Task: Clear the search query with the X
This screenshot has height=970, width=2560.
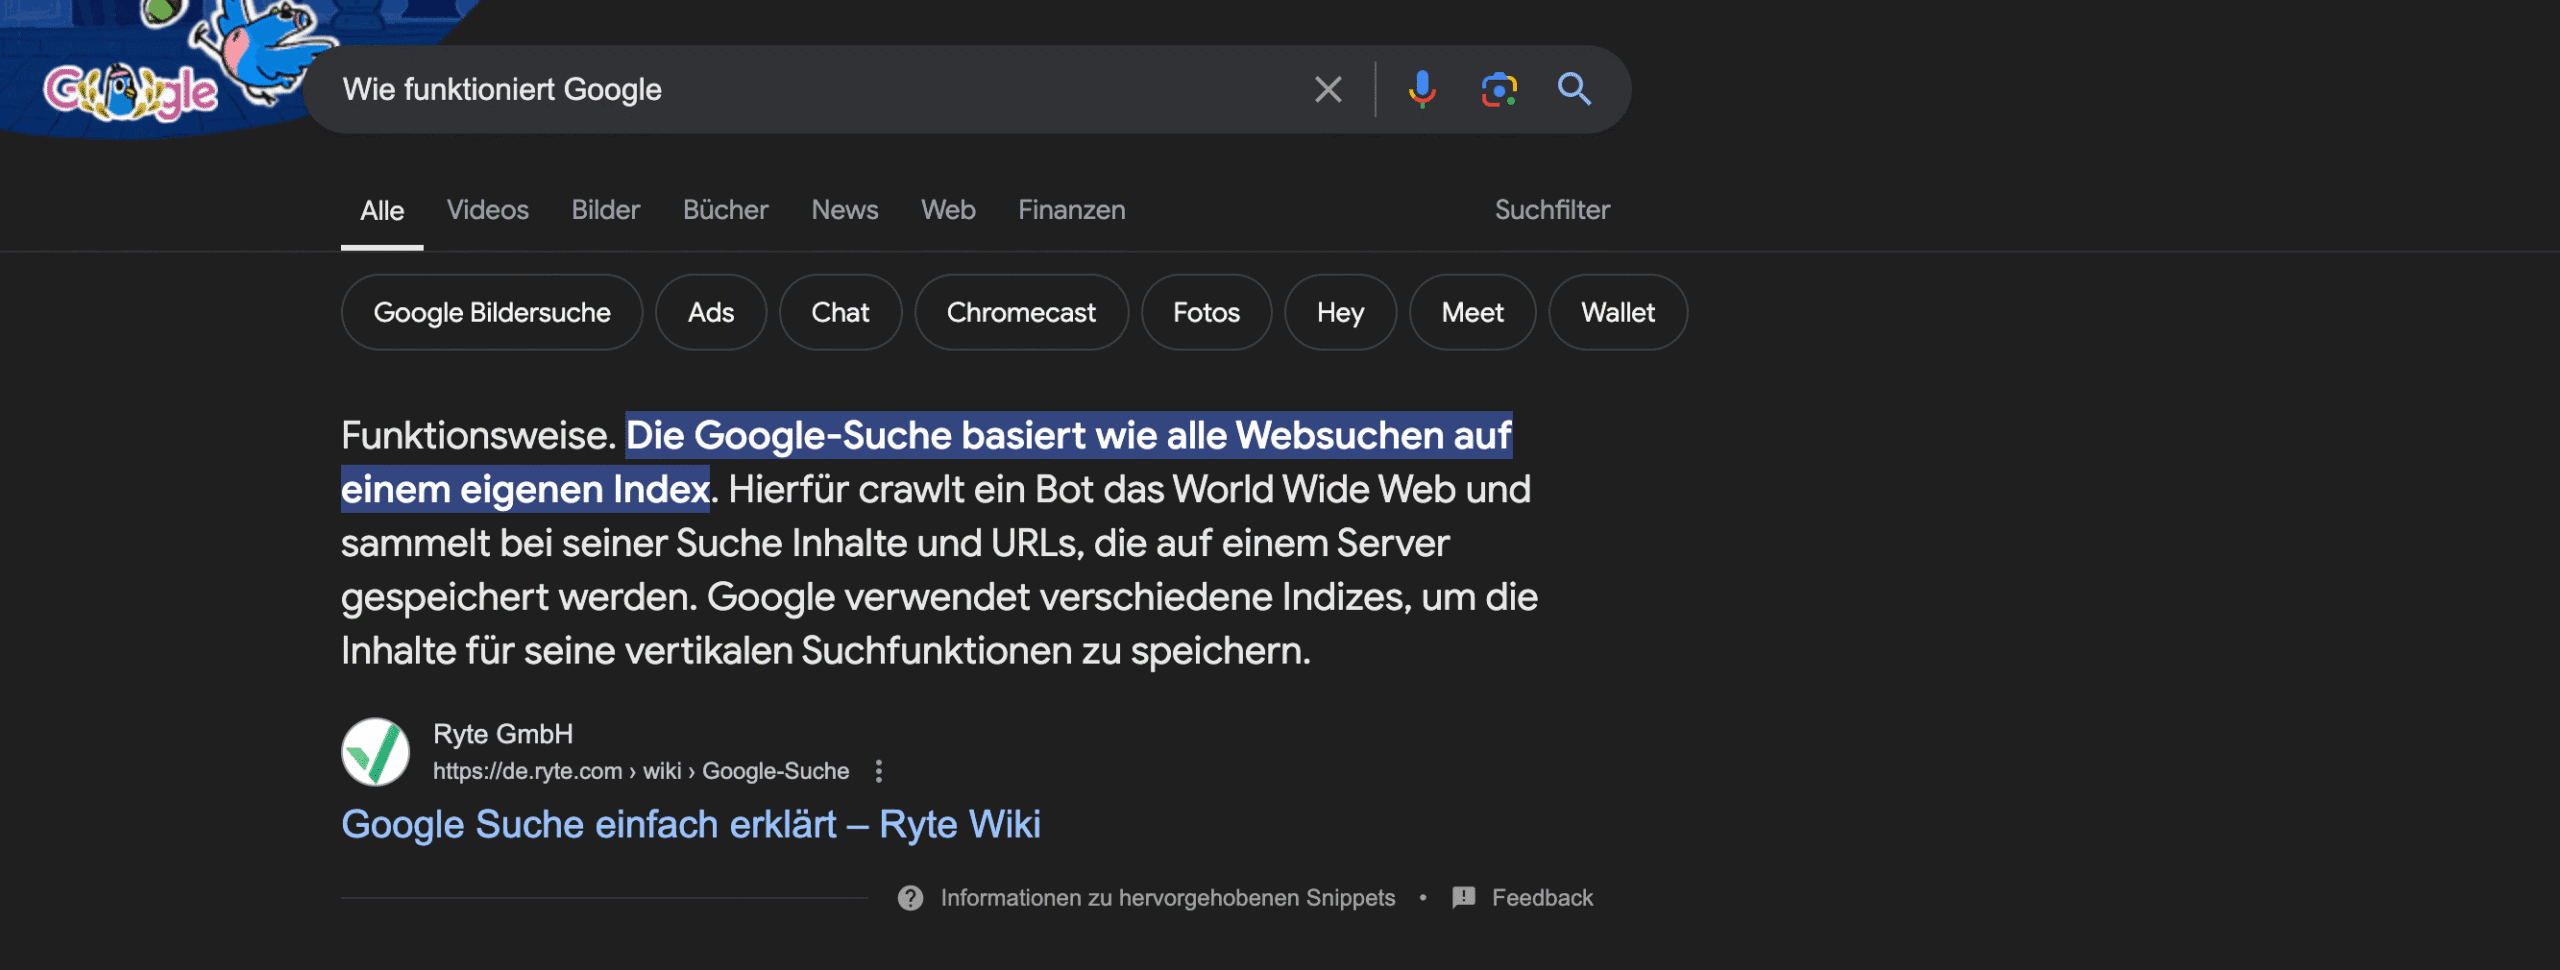Action: [x=1328, y=90]
